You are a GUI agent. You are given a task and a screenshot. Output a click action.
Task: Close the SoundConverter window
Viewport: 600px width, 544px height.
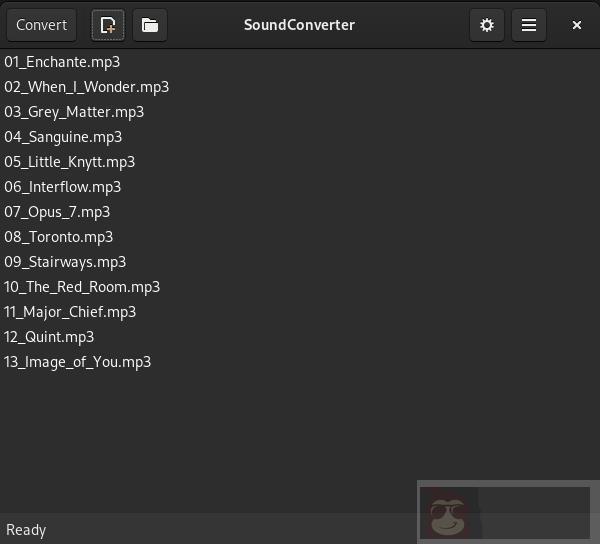coord(577,25)
